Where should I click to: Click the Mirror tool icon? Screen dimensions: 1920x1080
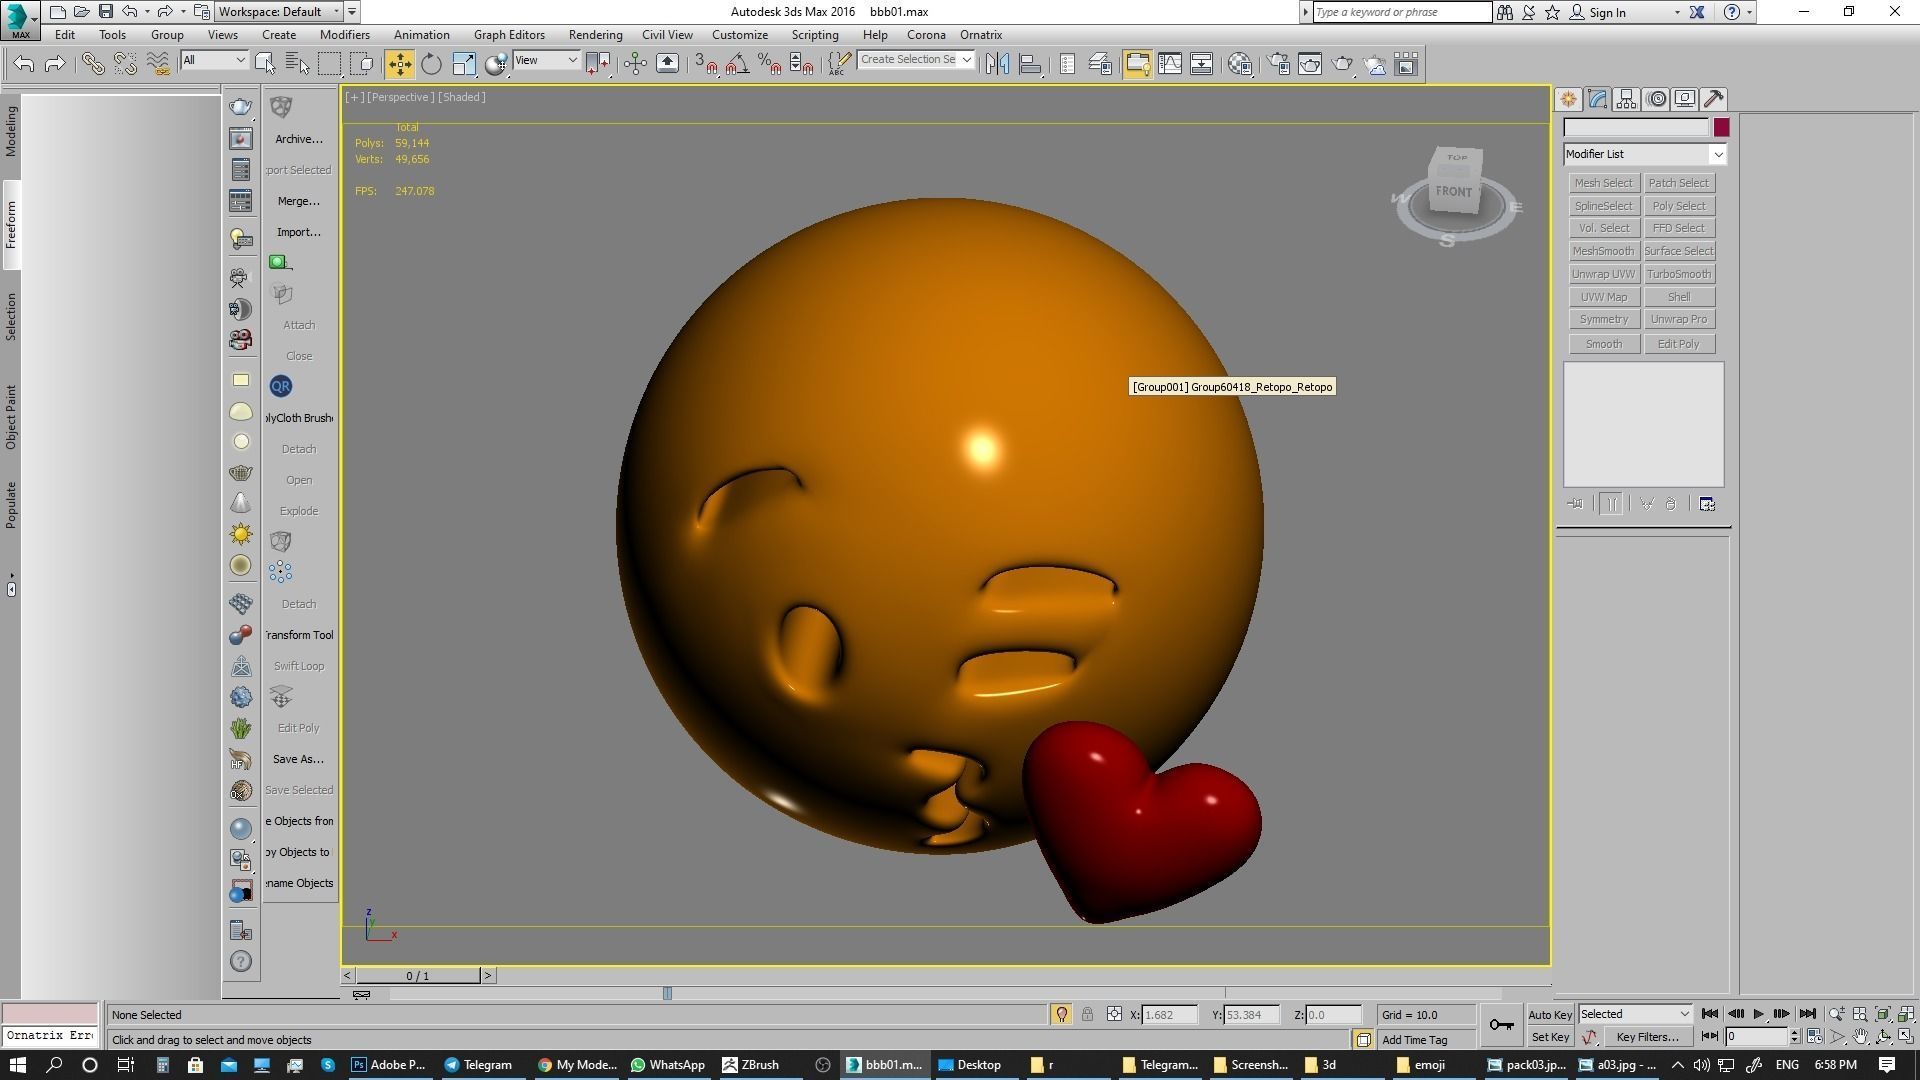997,64
